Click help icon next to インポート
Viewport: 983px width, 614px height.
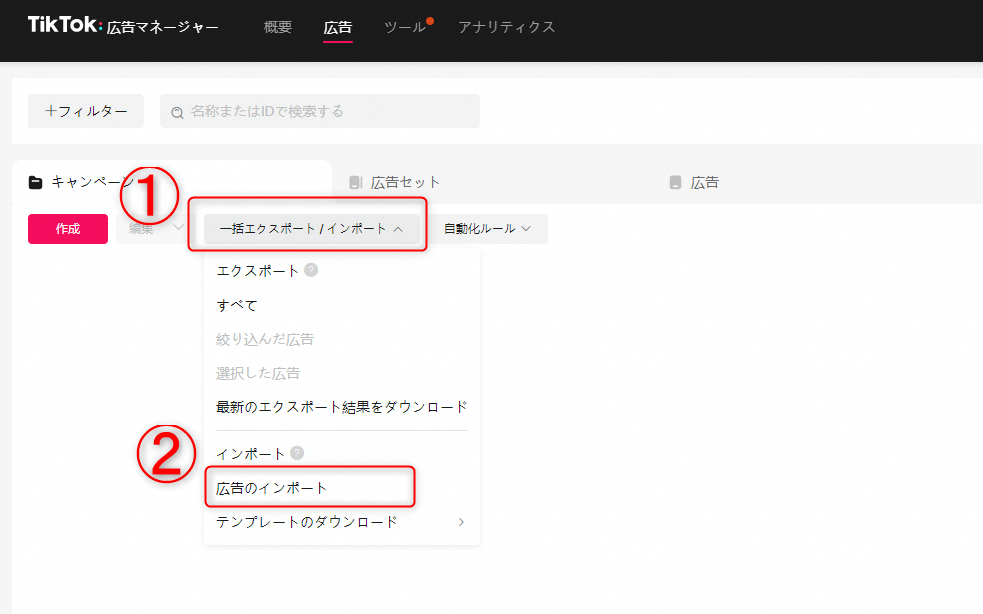tap(297, 454)
